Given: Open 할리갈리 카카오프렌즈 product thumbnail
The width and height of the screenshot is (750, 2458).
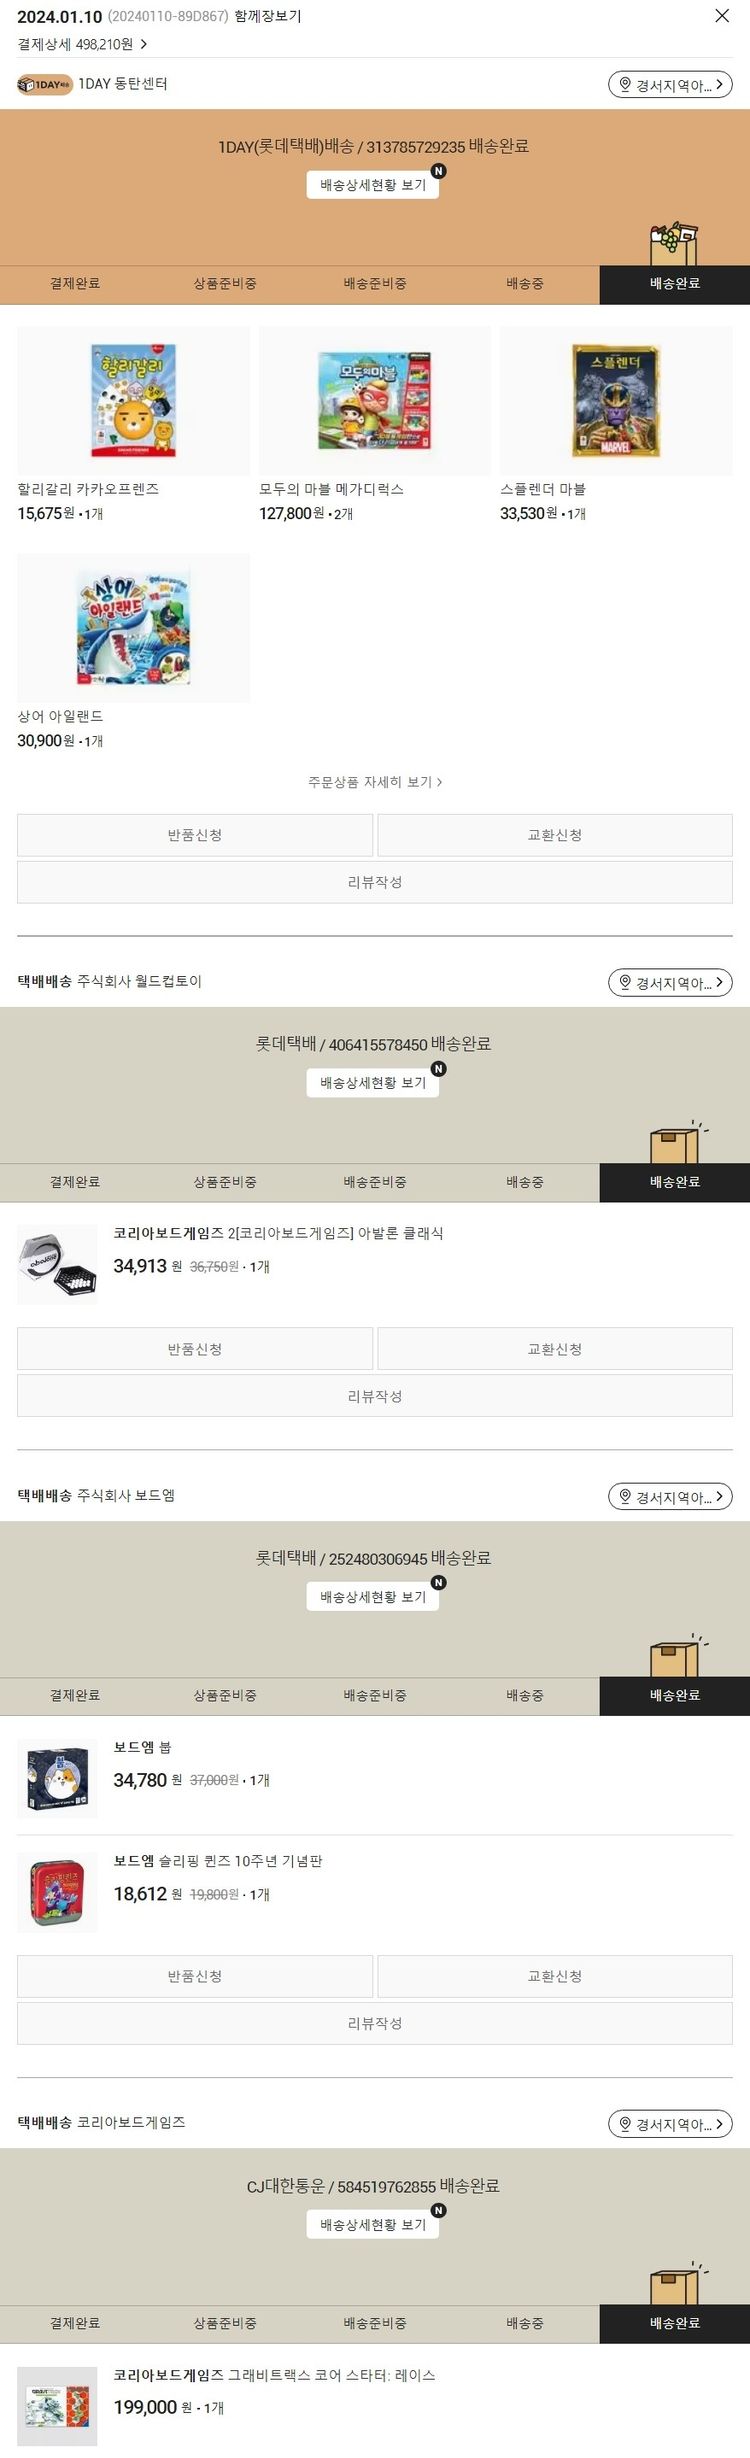Looking at the screenshot, I should [133, 401].
